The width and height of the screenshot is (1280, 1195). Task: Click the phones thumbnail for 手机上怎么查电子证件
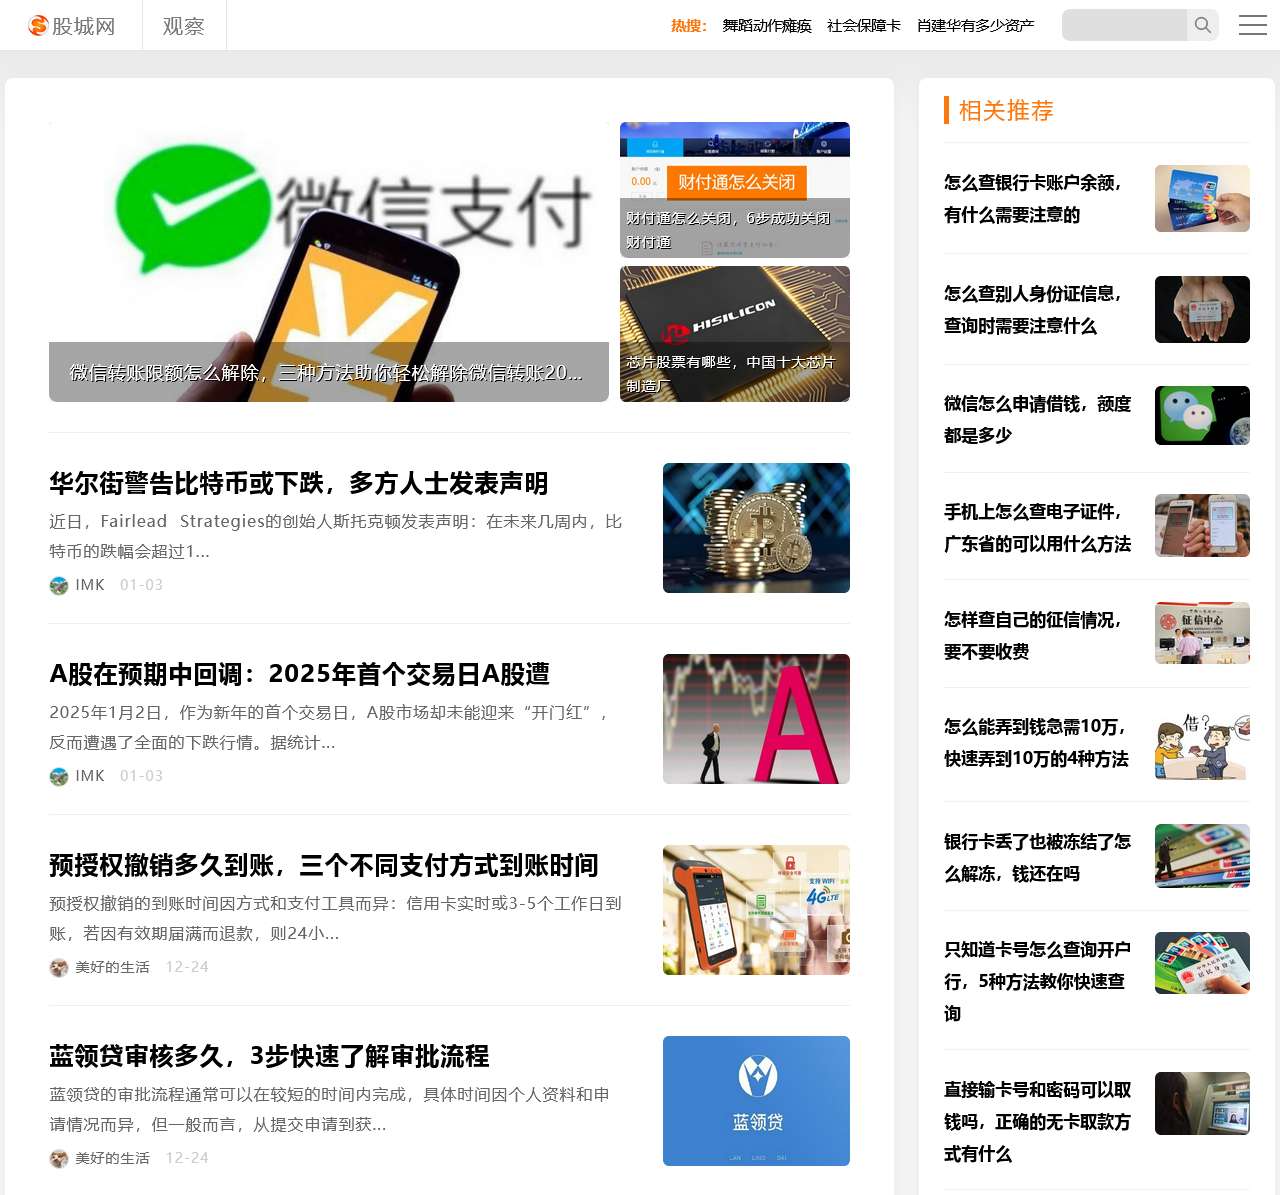point(1202,525)
